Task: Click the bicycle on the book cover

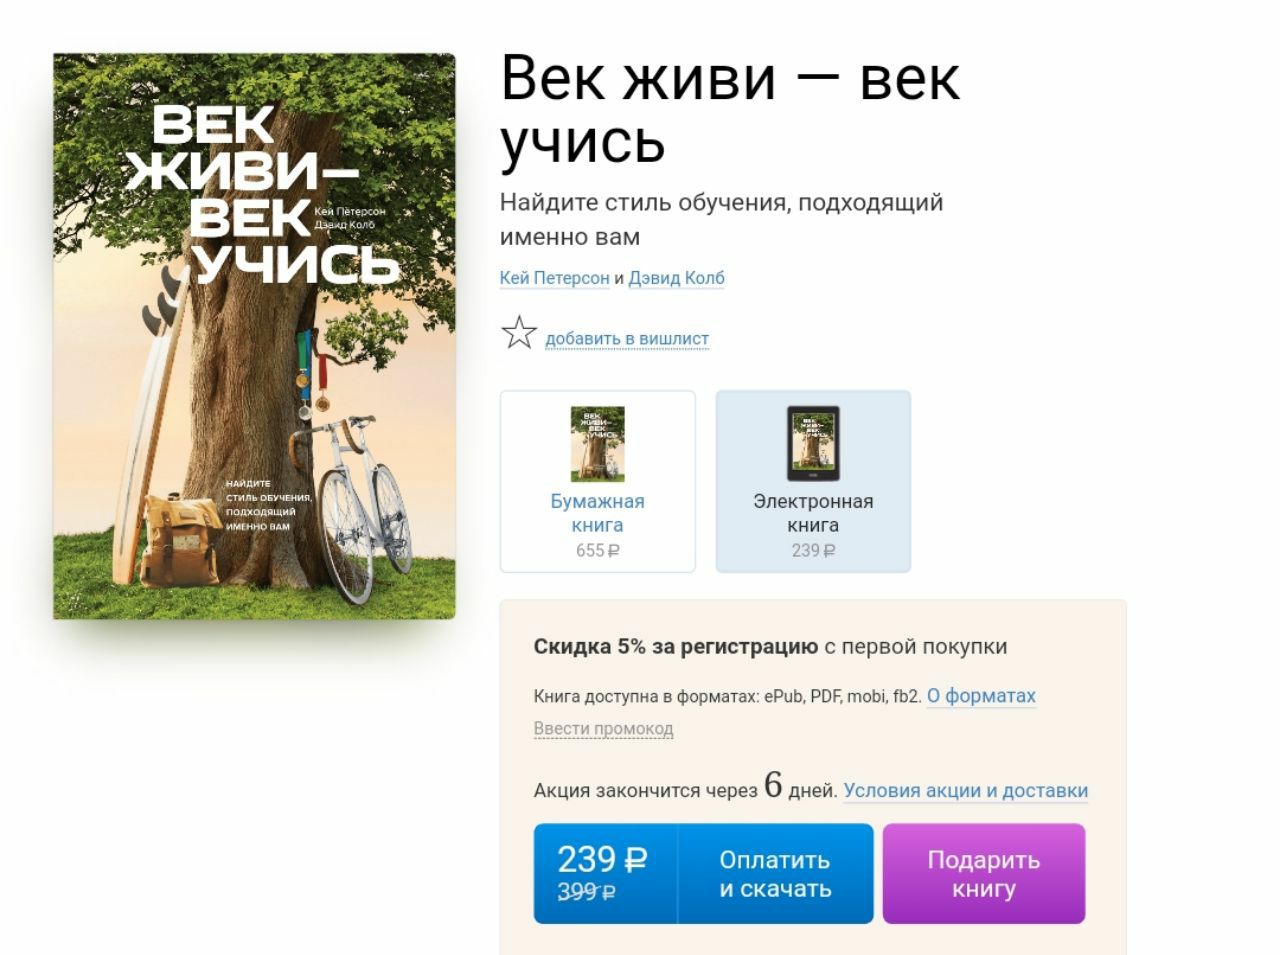Action: click(352, 506)
